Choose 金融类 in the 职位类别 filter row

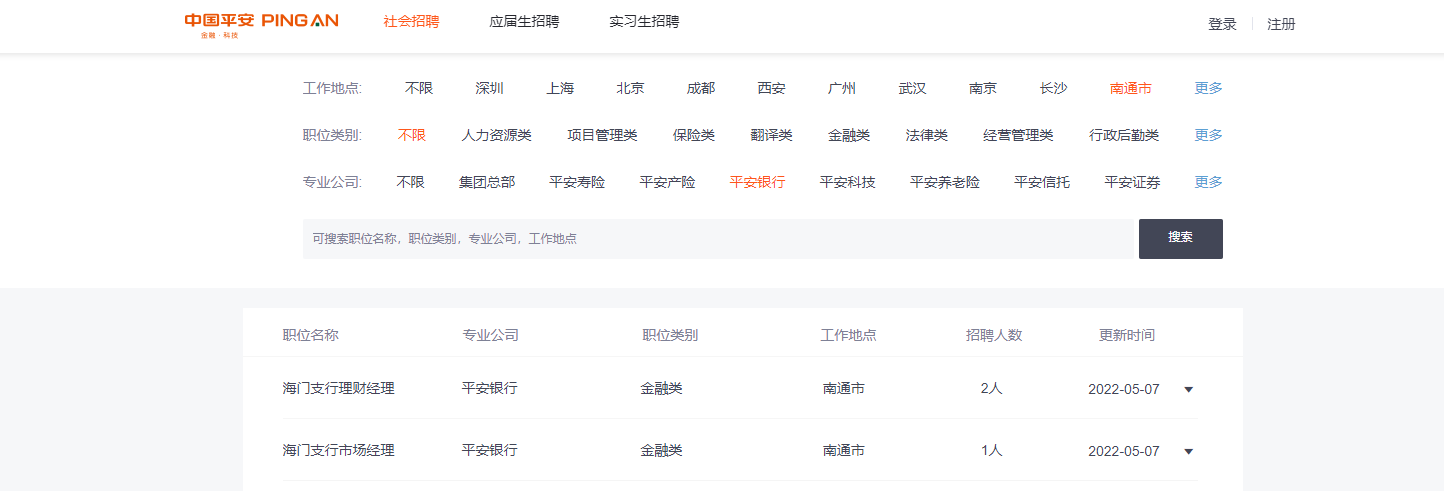[x=849, y=135]
